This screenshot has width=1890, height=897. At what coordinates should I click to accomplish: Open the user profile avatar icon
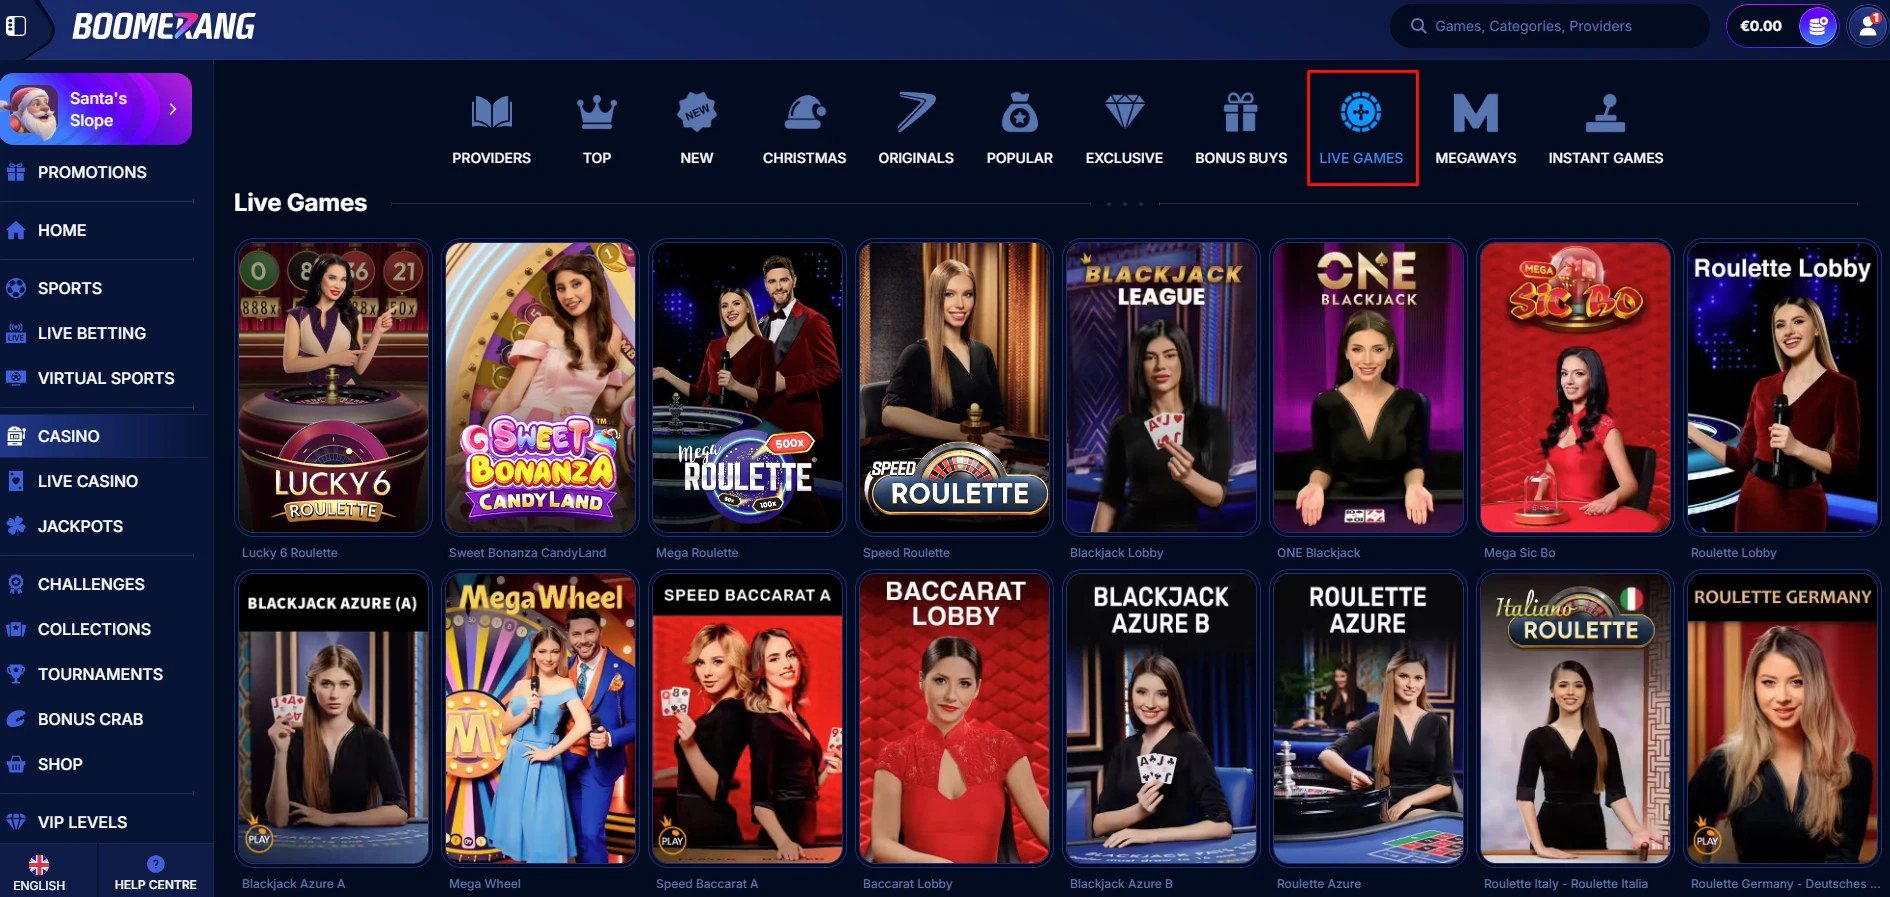pos(1866,26)
